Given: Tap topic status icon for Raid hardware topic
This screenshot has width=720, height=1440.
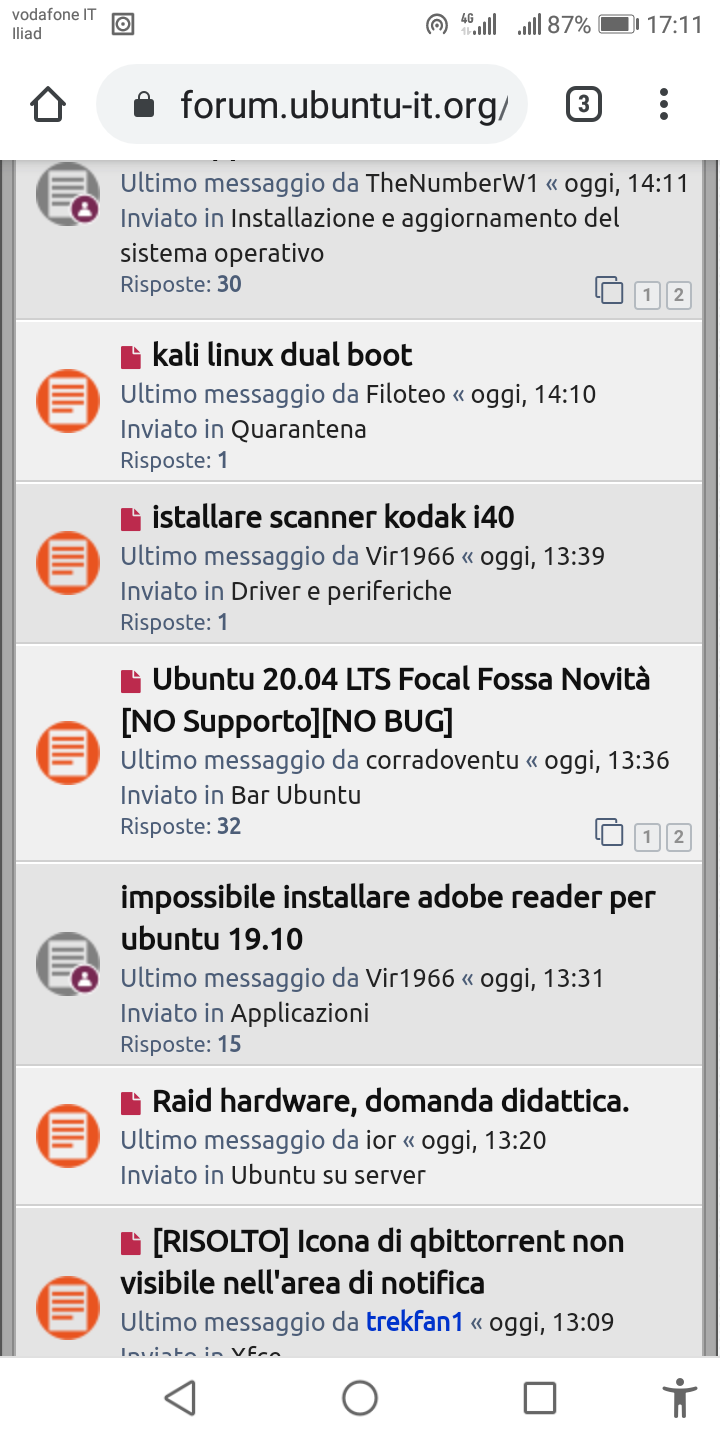Looking at the screenshot, I should click(x=68, y=1135).
